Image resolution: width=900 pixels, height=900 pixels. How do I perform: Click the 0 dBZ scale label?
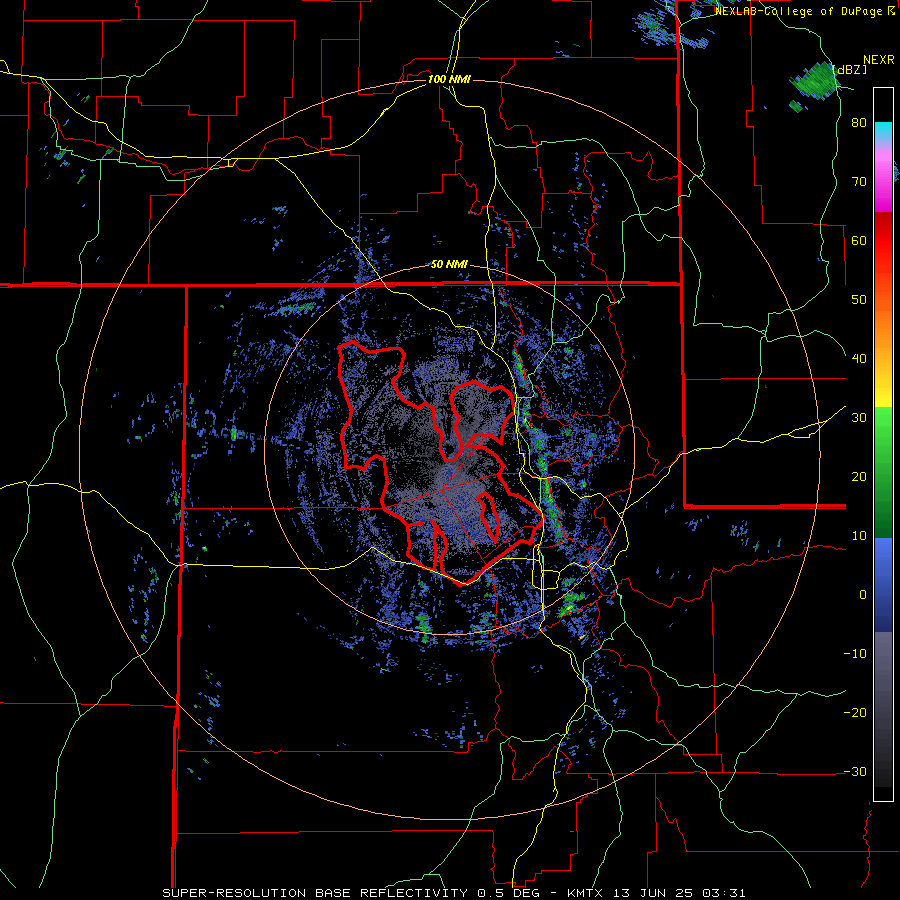[x=863, y=595]
